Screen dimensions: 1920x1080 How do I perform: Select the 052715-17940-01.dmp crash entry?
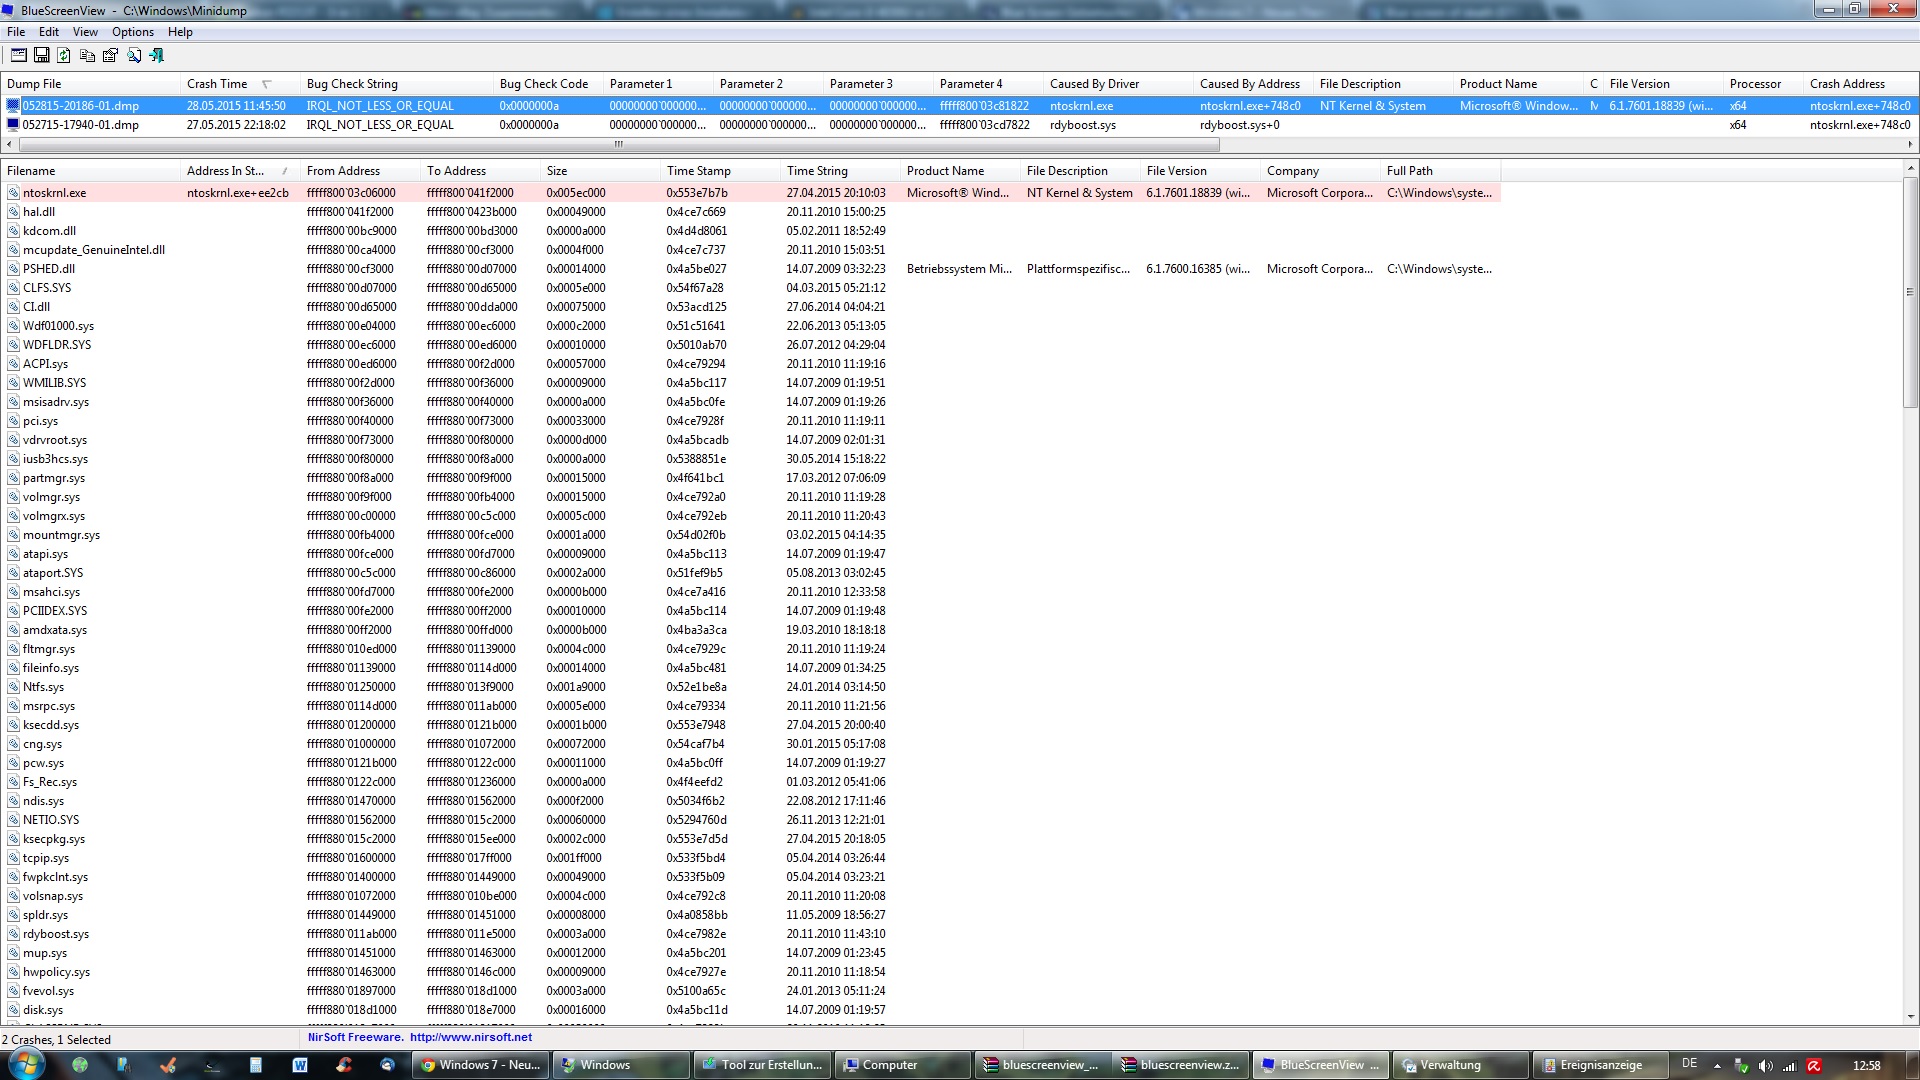[x=80, y=125]
